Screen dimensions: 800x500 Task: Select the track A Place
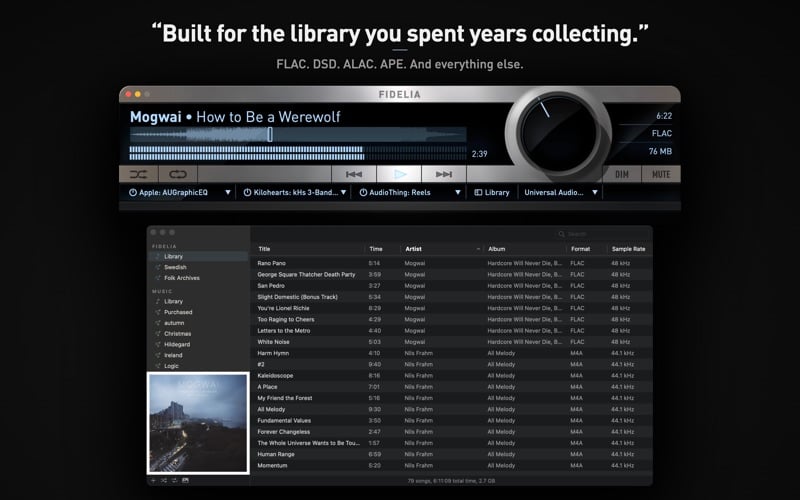tap(452, 387)
